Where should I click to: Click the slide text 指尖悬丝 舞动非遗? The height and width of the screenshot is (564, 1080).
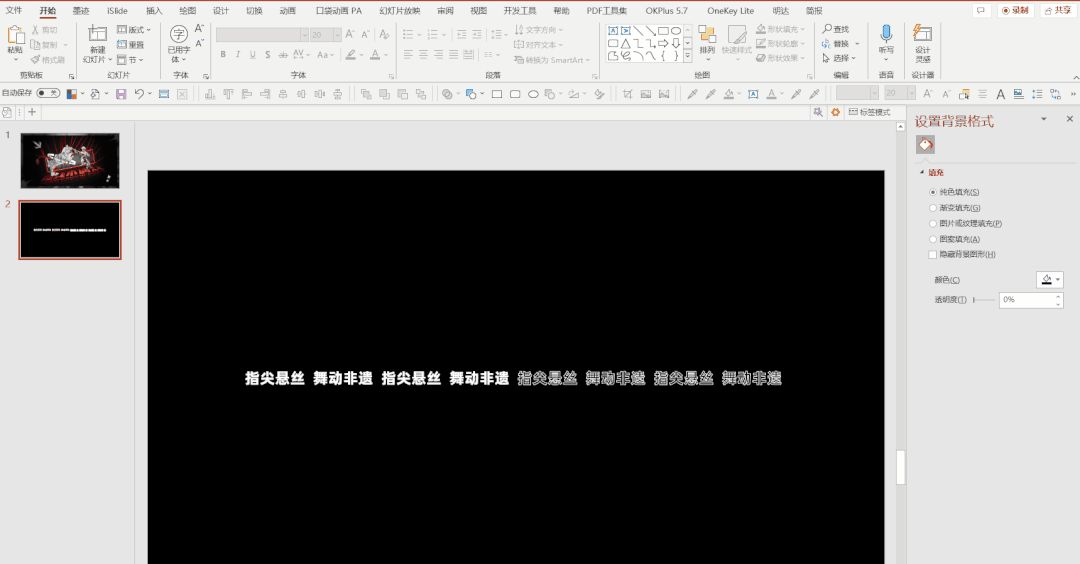coord(513,378)
